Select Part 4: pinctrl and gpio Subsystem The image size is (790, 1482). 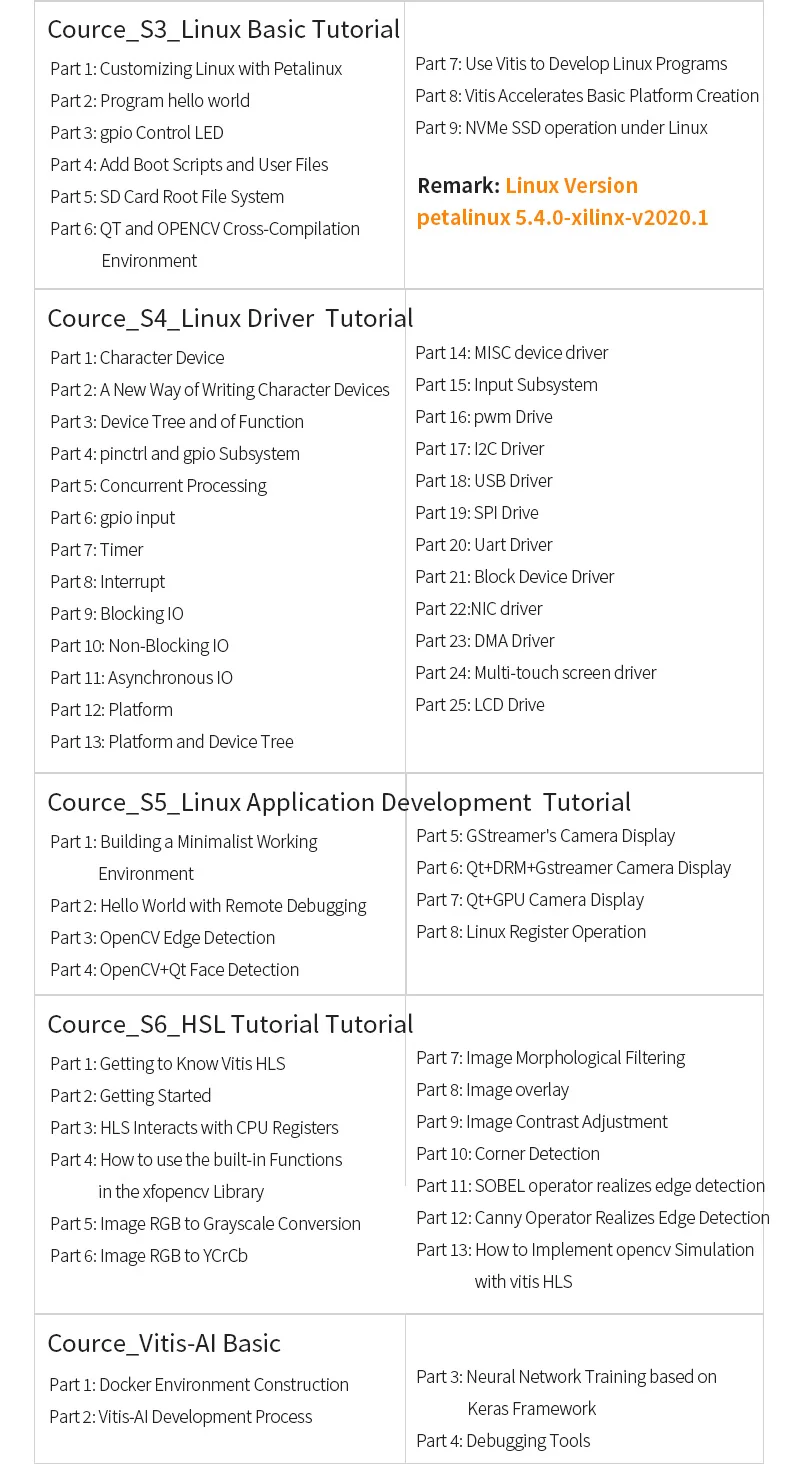coord(175,454)
